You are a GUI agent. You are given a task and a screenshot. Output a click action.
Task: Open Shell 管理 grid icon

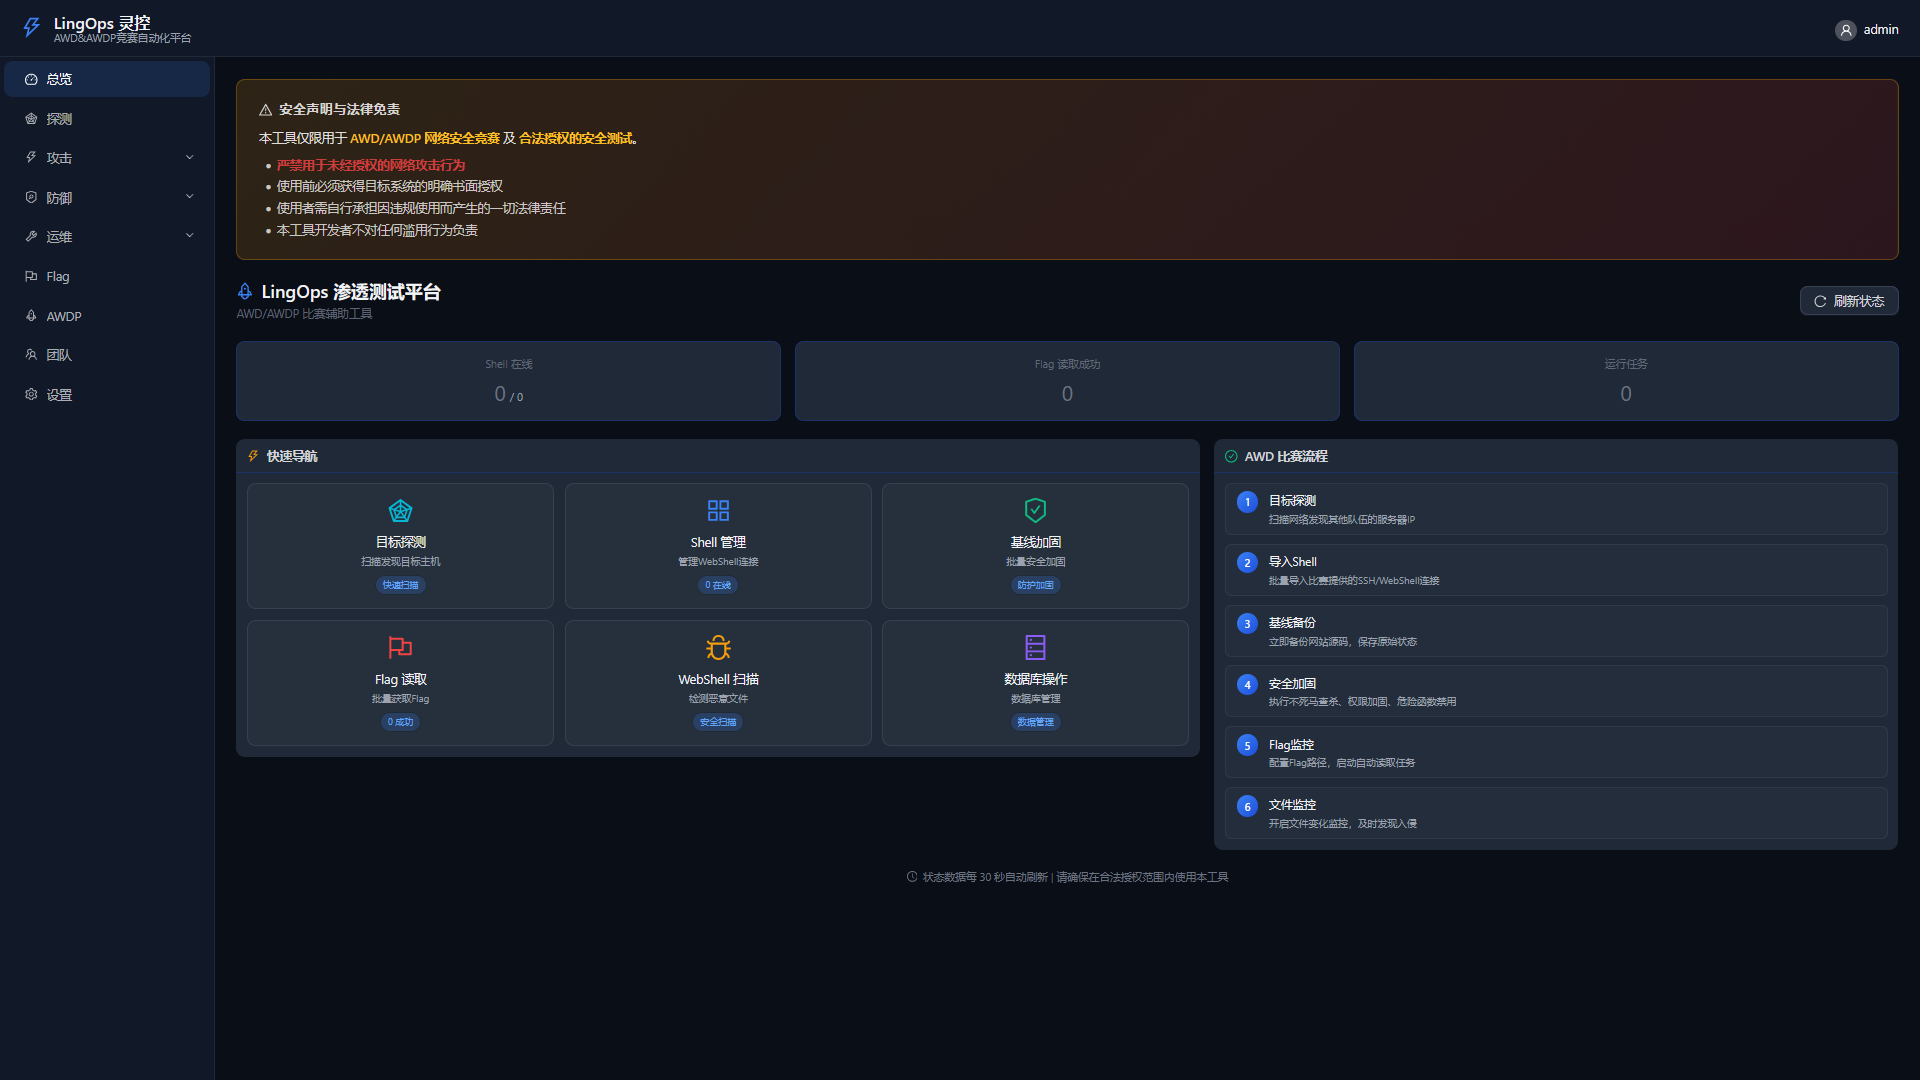click(718, 511)
